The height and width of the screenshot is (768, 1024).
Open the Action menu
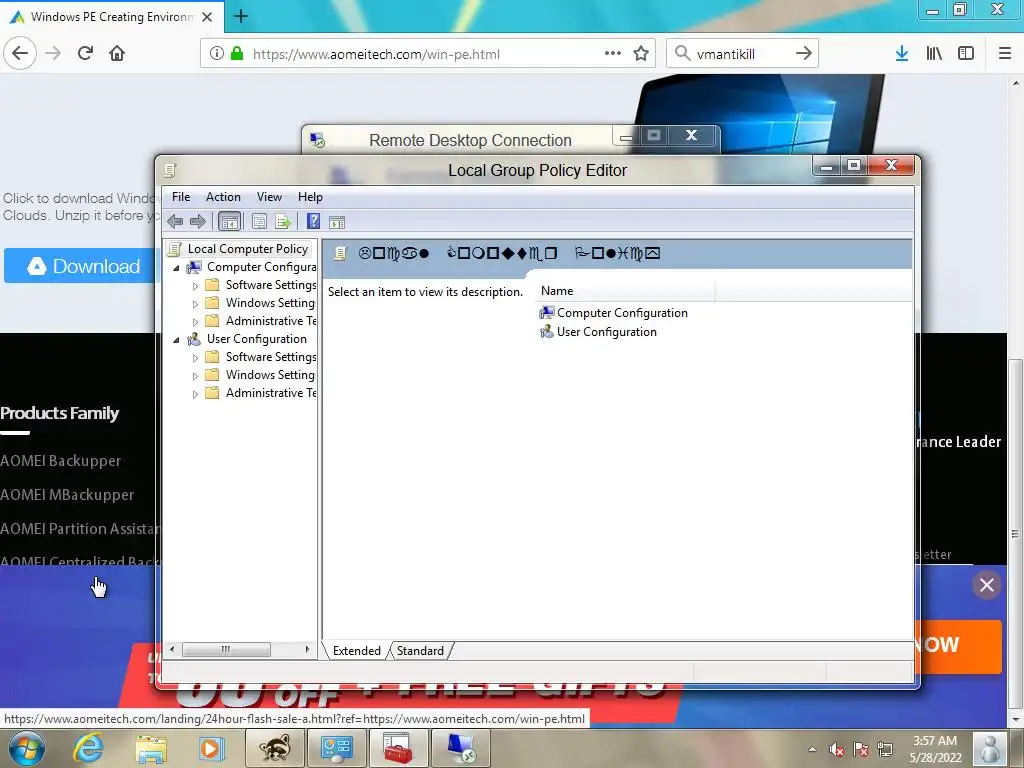[223, 197]
